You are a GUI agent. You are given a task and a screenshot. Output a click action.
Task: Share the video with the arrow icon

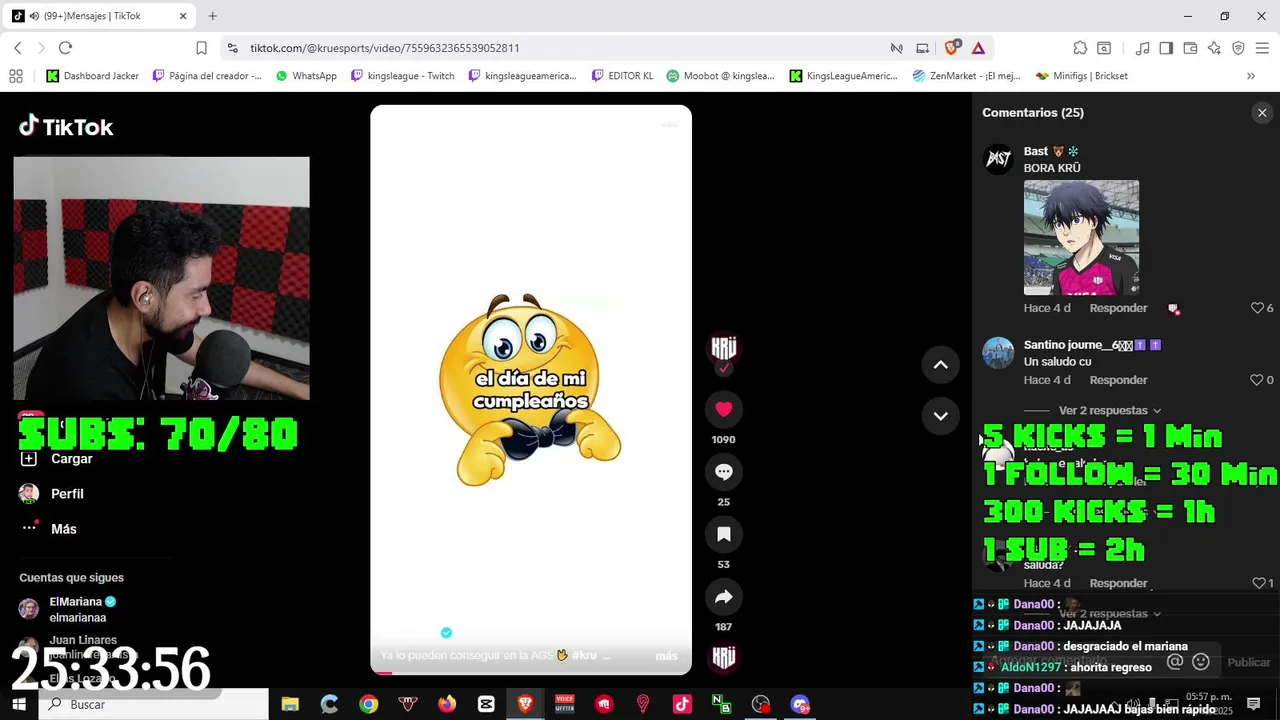coord(724,597)
